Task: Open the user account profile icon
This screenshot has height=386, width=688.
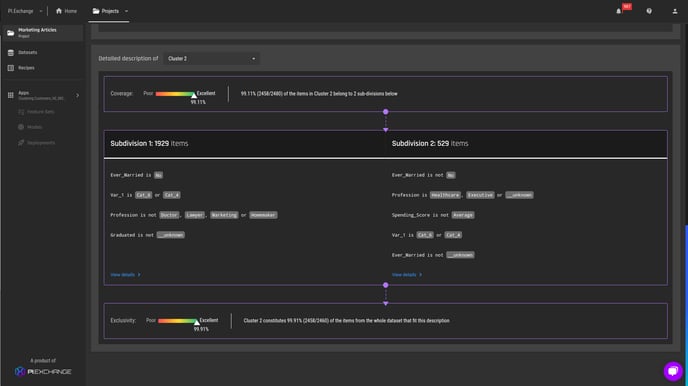Action: (x=675, y=11)
